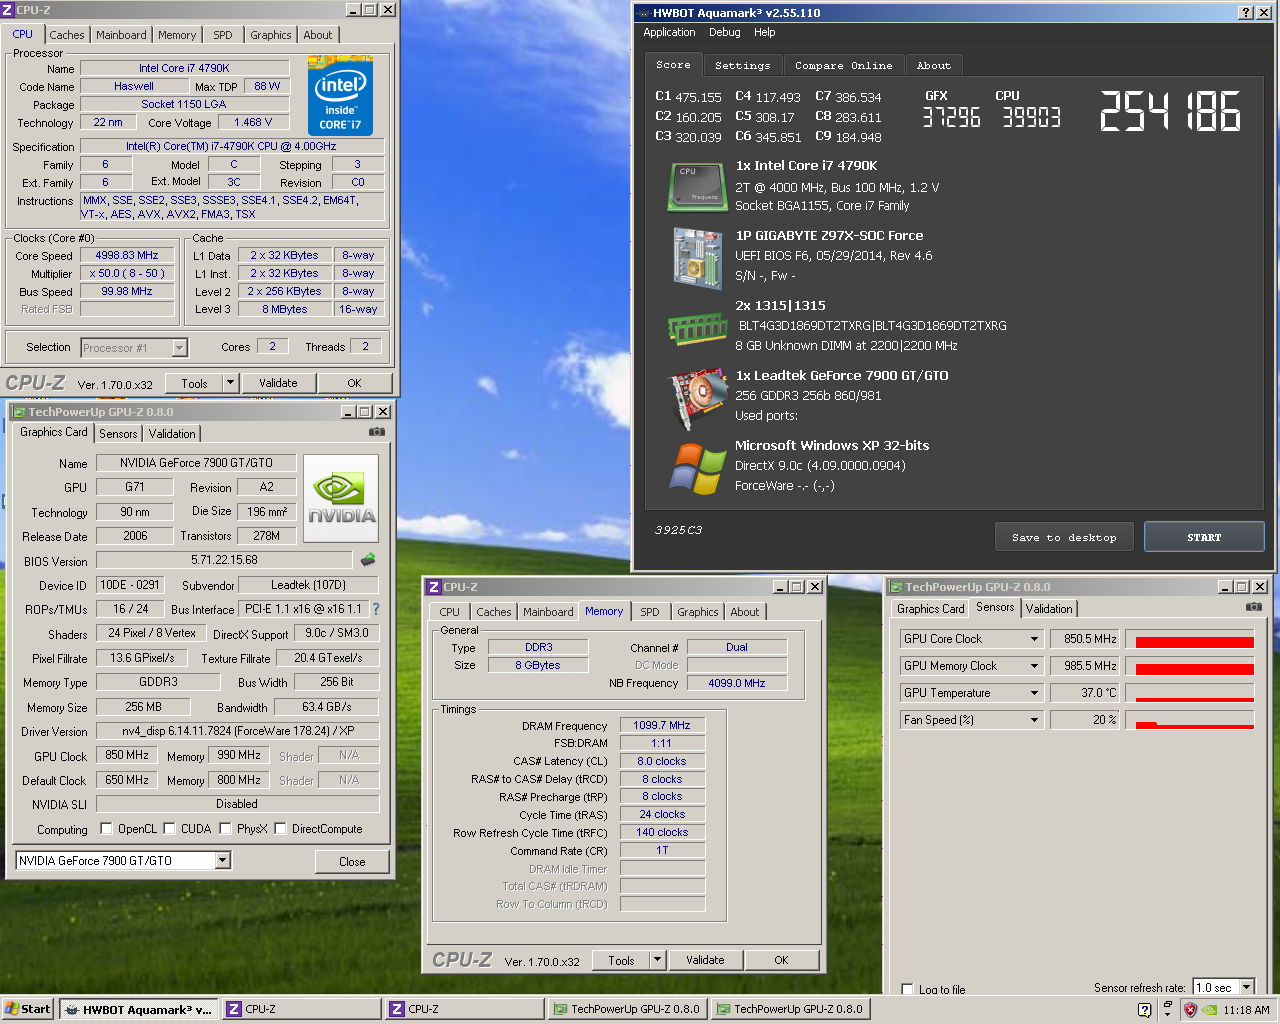Screen dimensions: 1280x1024
Task: Click the Close button in GPU-Z
Action: point(352,861)
